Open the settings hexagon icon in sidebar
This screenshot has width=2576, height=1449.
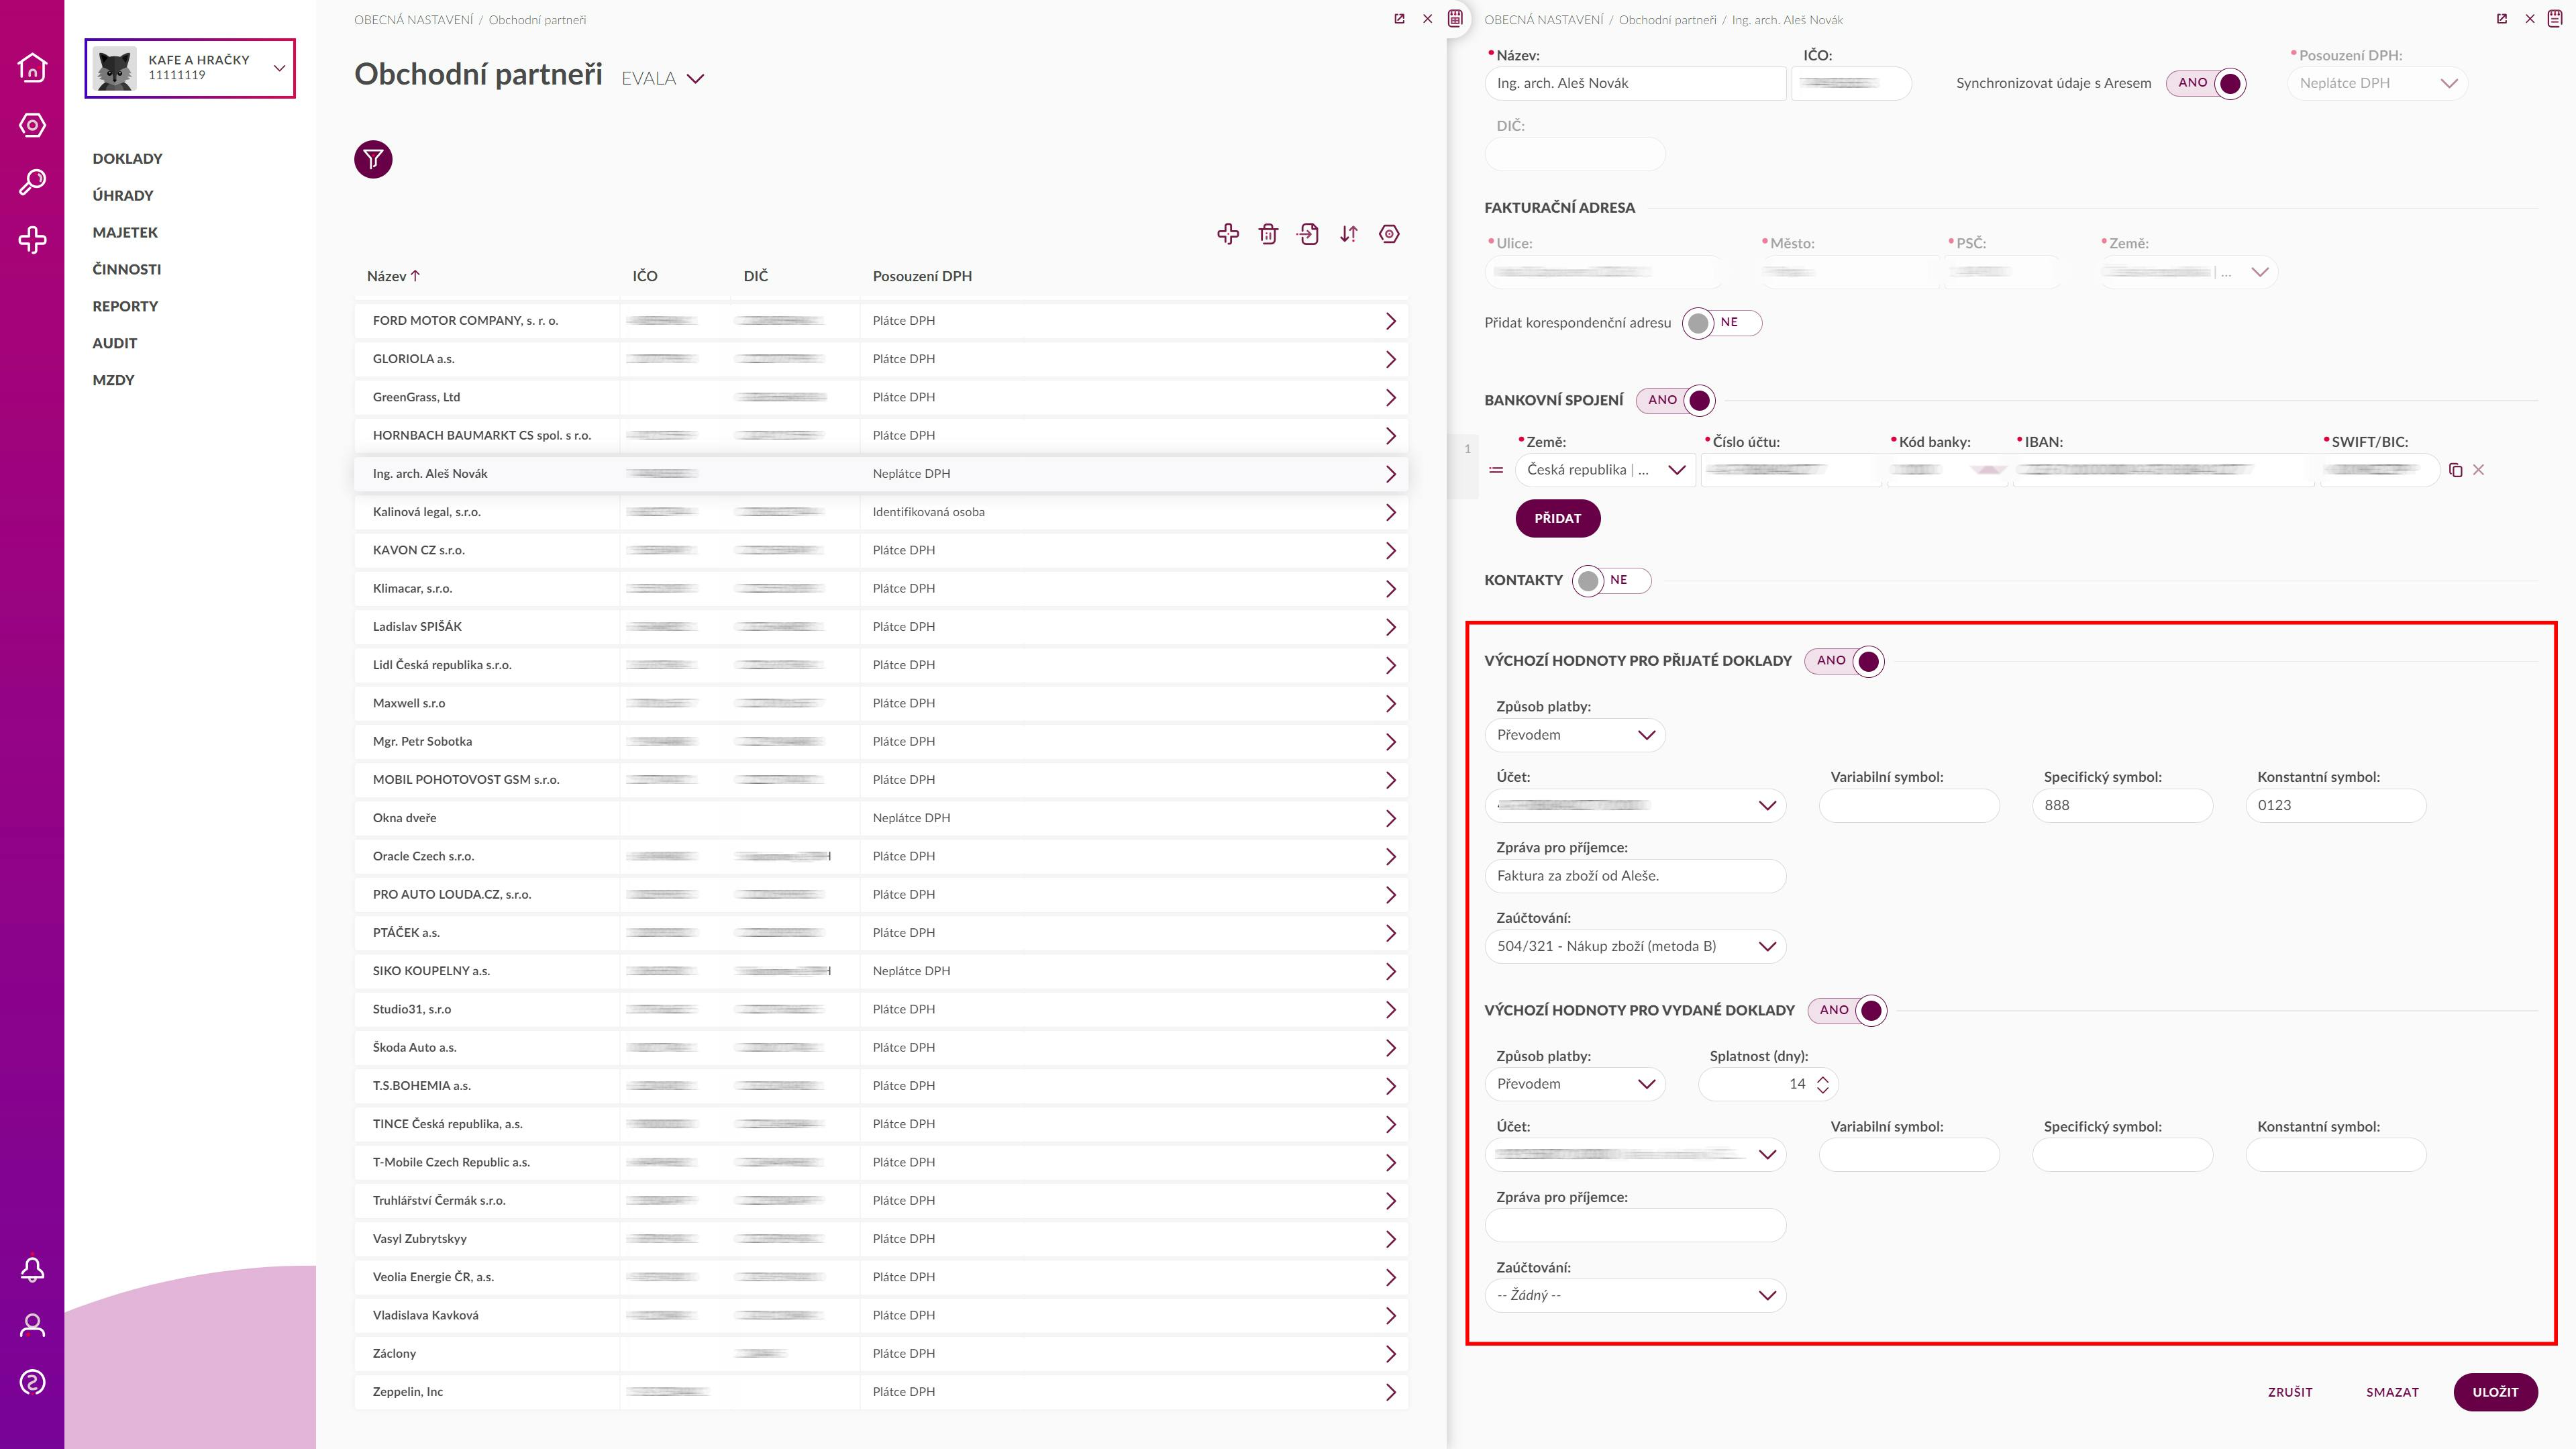tap(32, 125)
